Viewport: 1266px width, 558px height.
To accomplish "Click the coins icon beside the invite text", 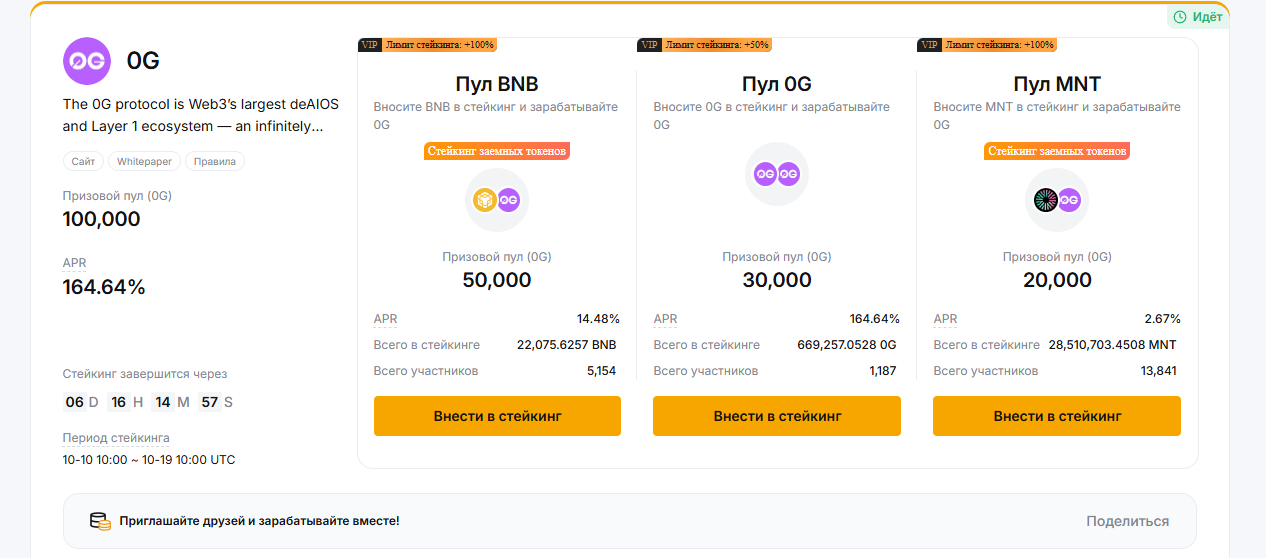I will [x=100, y=521].
